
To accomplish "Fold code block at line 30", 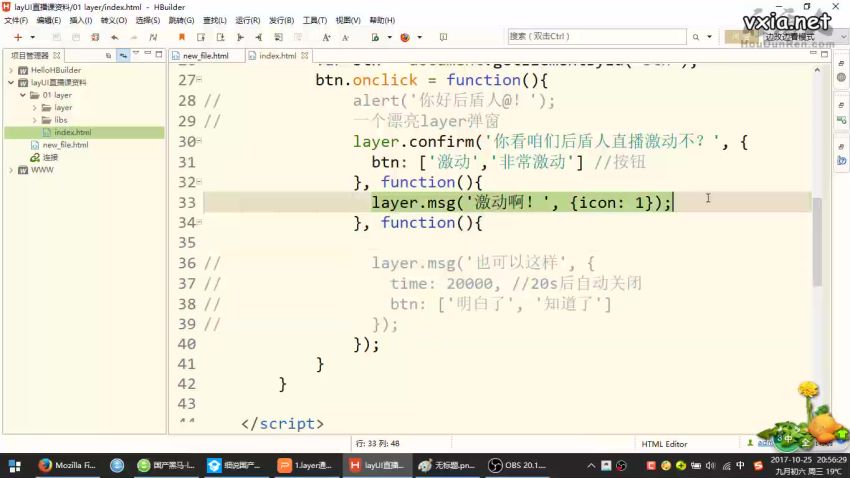I will [199, 141].
